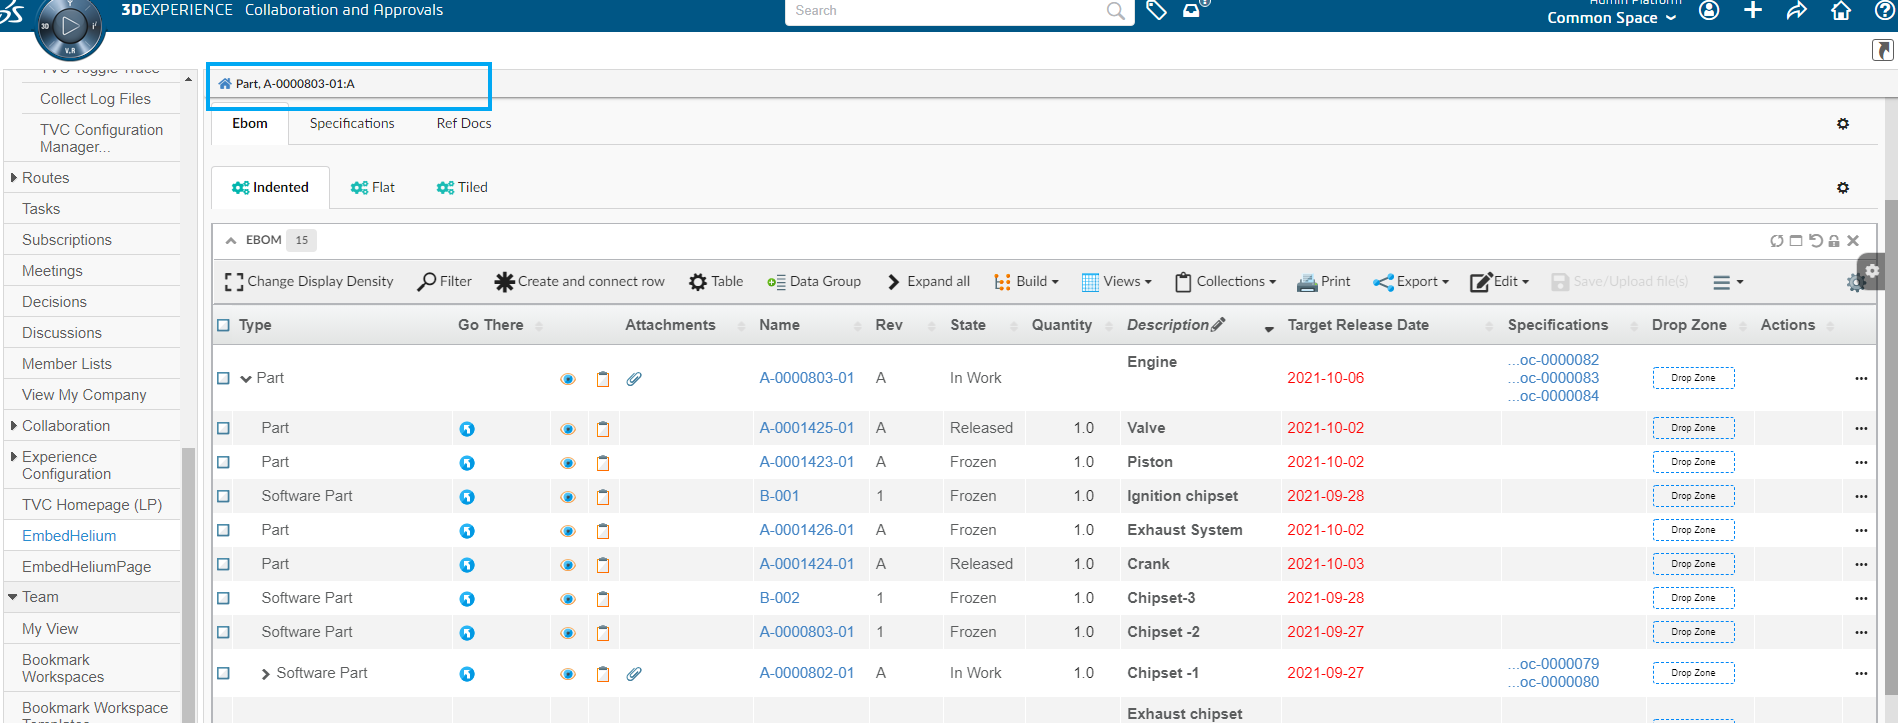Open Go There icon for Valve row

467,429
